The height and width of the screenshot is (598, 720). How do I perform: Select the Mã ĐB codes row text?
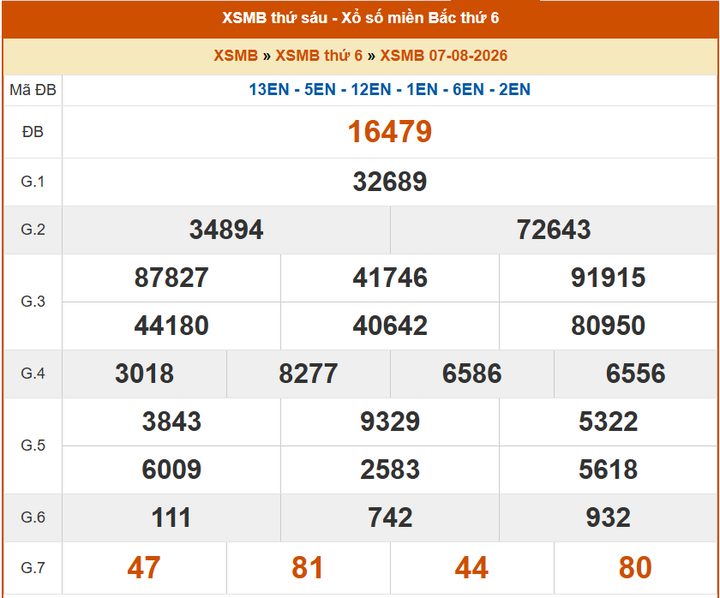coord(389,89)
